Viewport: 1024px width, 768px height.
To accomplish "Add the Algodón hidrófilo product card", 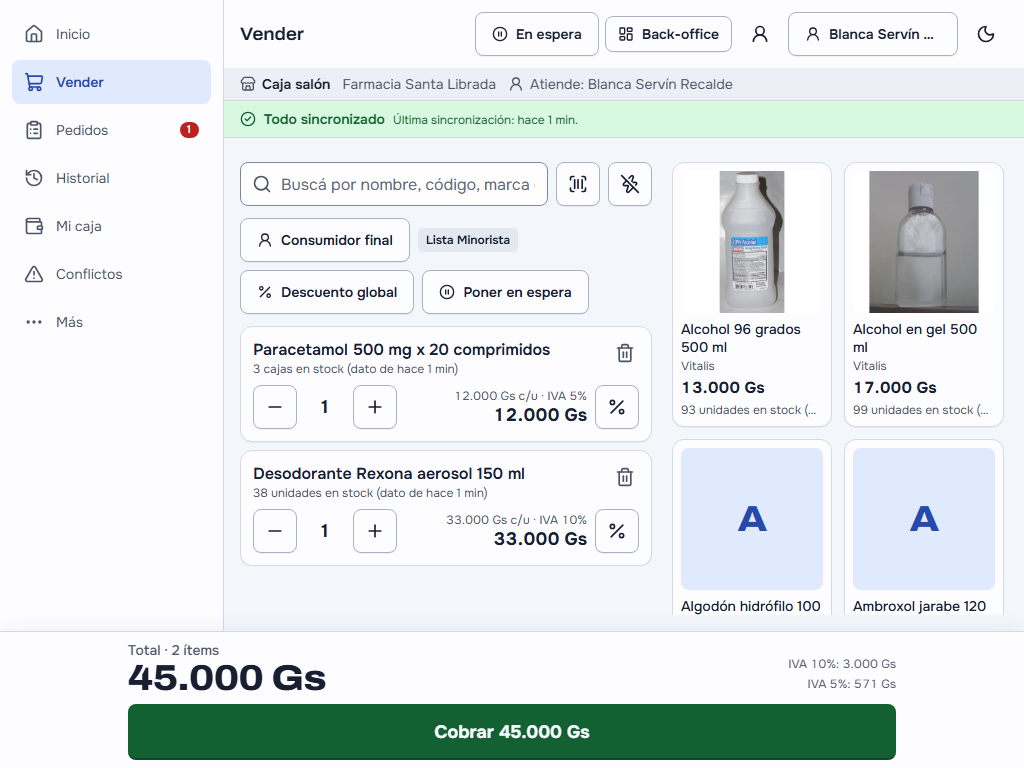I will tap(752, 528).
